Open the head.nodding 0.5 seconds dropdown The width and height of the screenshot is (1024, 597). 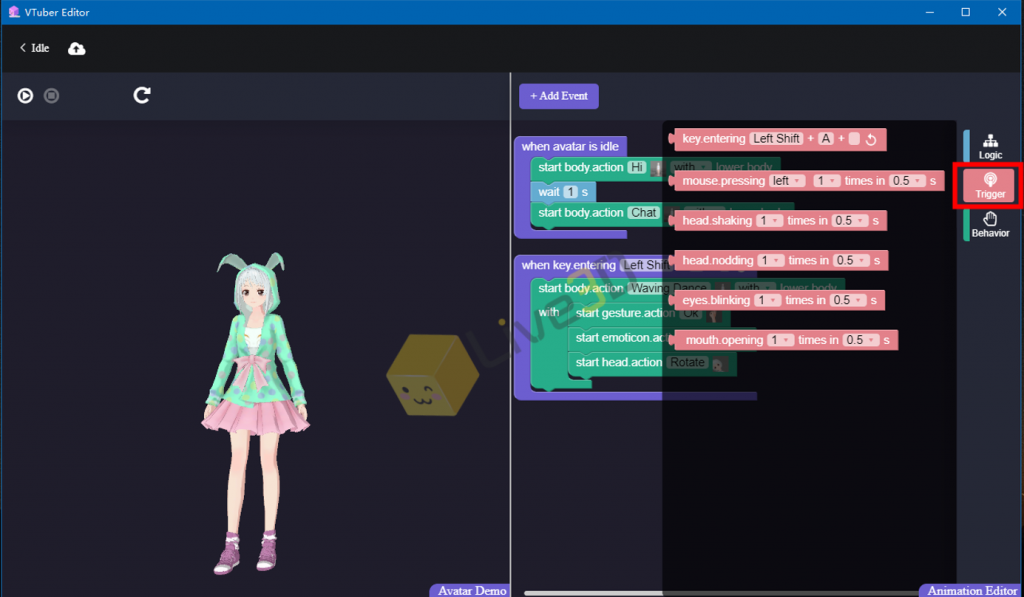(852, 261)
